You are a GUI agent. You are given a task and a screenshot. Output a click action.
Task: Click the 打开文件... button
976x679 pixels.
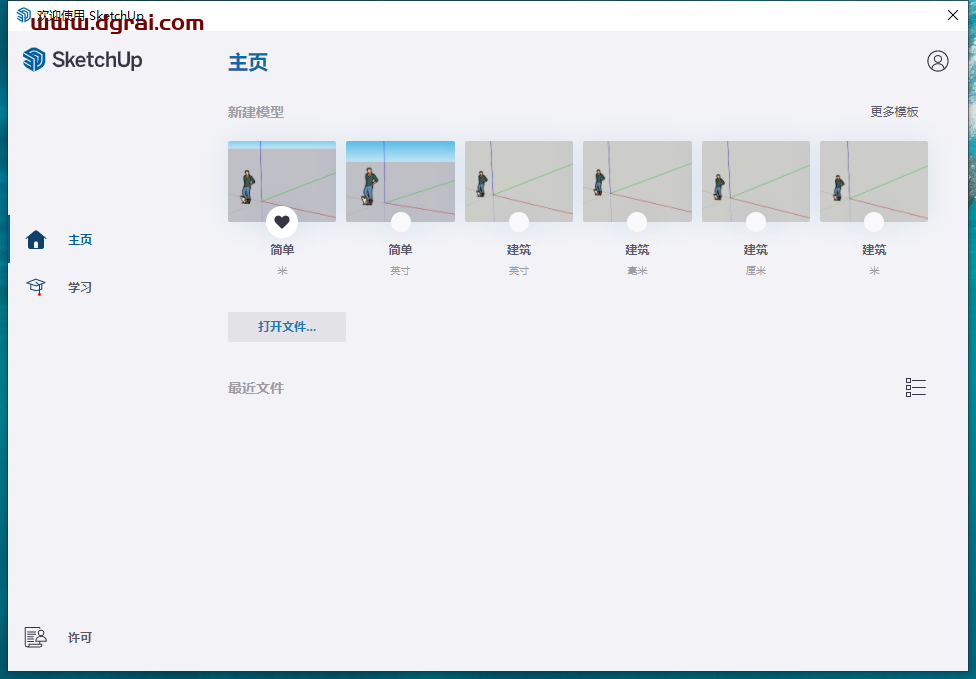click(287, 327)
